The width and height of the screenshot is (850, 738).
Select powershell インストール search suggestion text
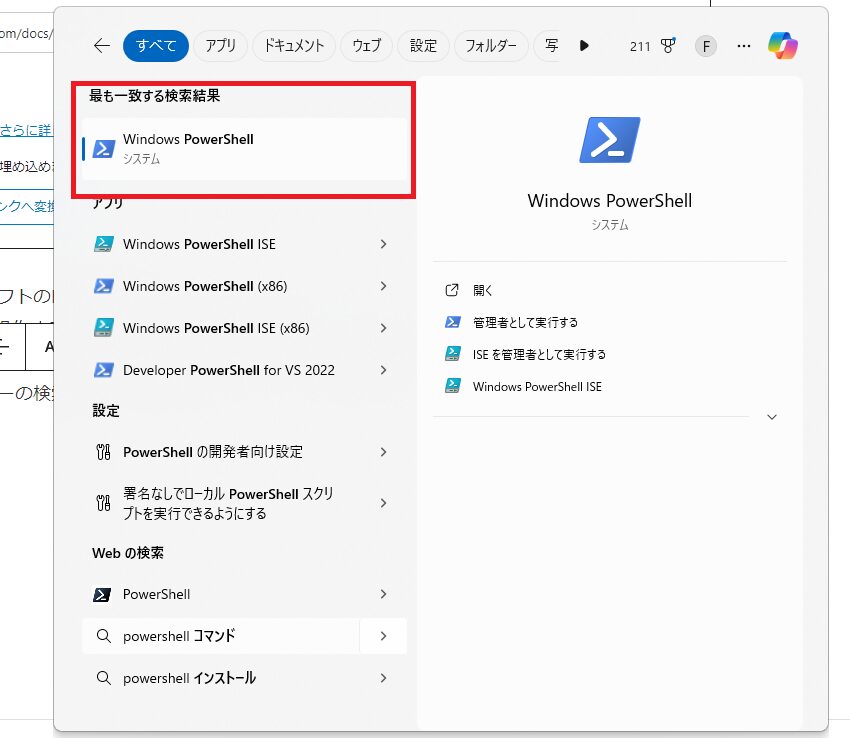(x=189, y=678)
